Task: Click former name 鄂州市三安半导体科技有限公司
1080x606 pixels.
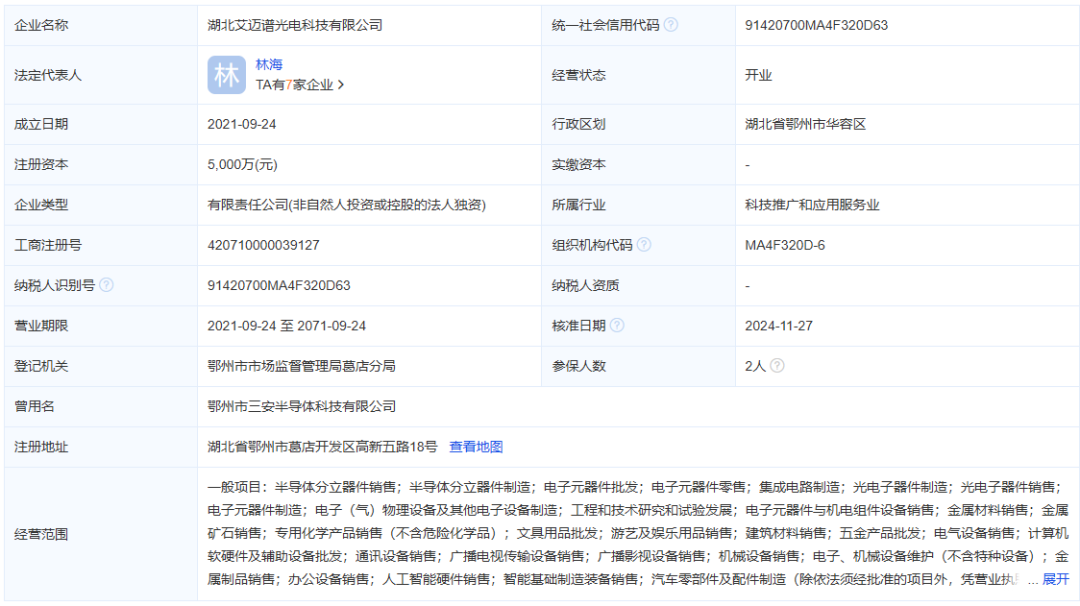Action: (x=302, y=407)
